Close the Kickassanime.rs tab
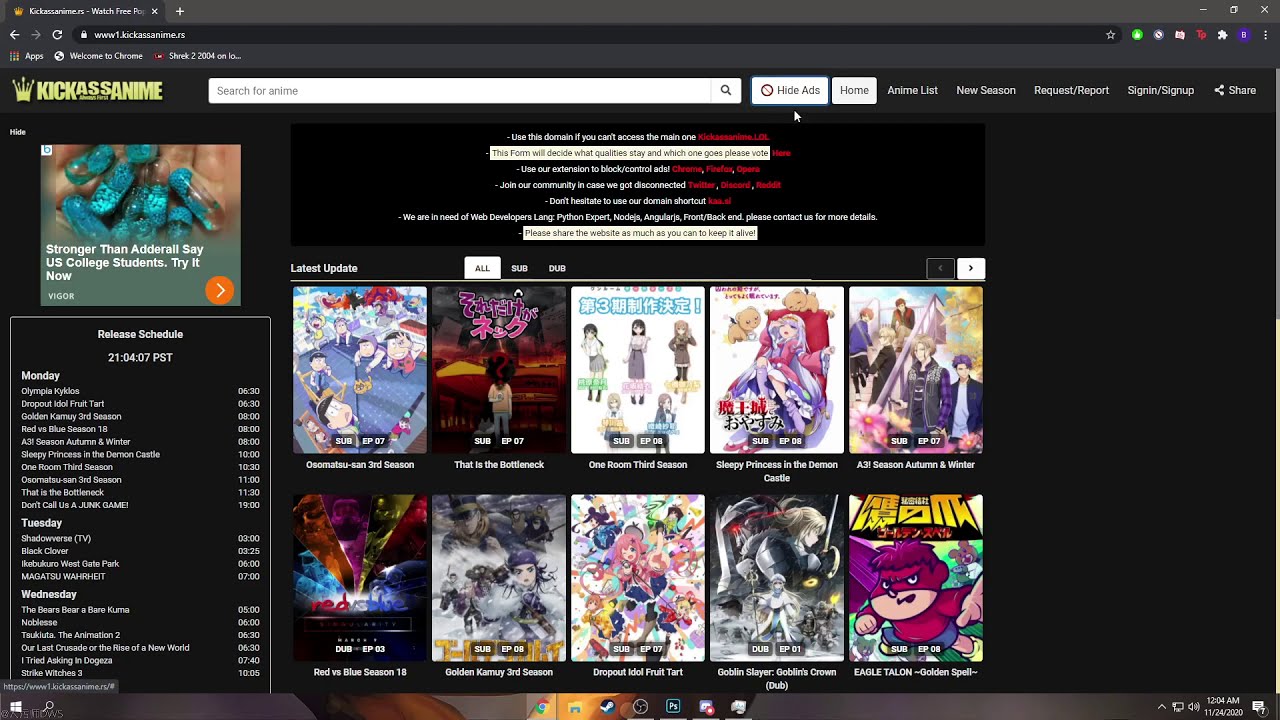Viewport: 1280px width, 720px height. 154,11
